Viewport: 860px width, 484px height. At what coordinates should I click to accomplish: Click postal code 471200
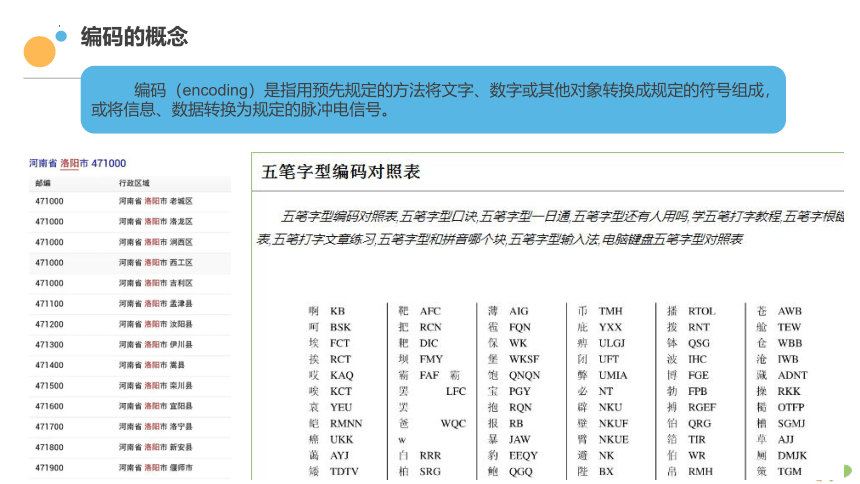pyautogui.click(x=49, y=324)
